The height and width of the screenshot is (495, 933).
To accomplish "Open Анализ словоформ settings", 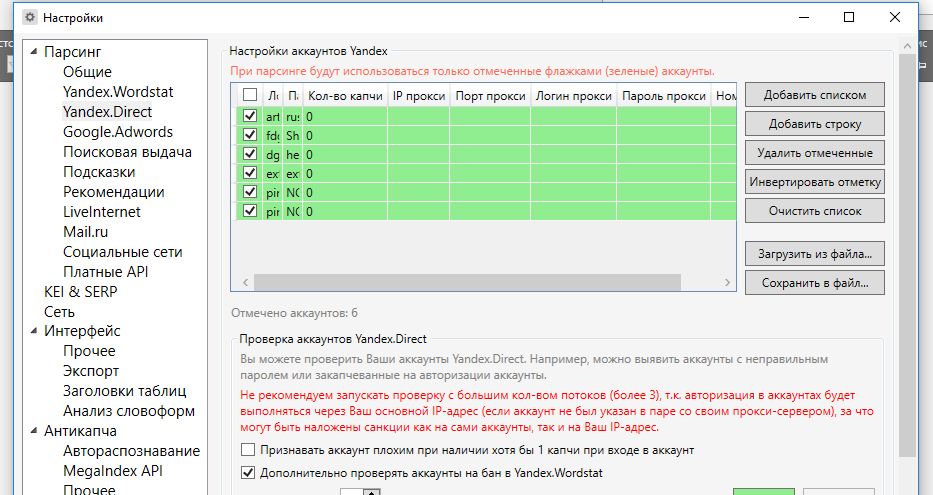I will [x=129, y=411].
